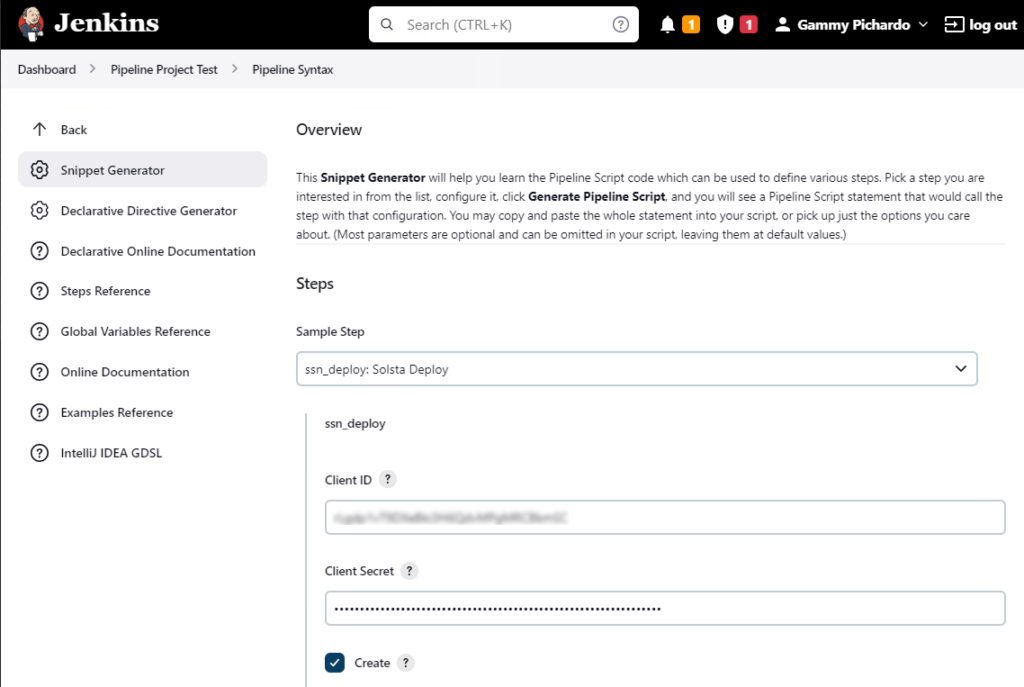1024x687 pixels.
Task: Click the log out link
Action: click(993, 25)
